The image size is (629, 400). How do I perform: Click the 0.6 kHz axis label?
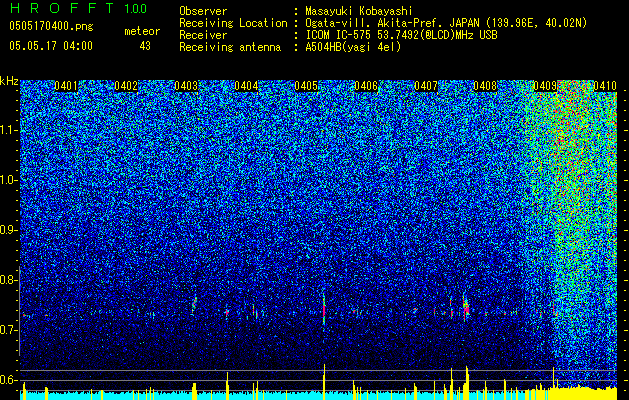point(9,380)
